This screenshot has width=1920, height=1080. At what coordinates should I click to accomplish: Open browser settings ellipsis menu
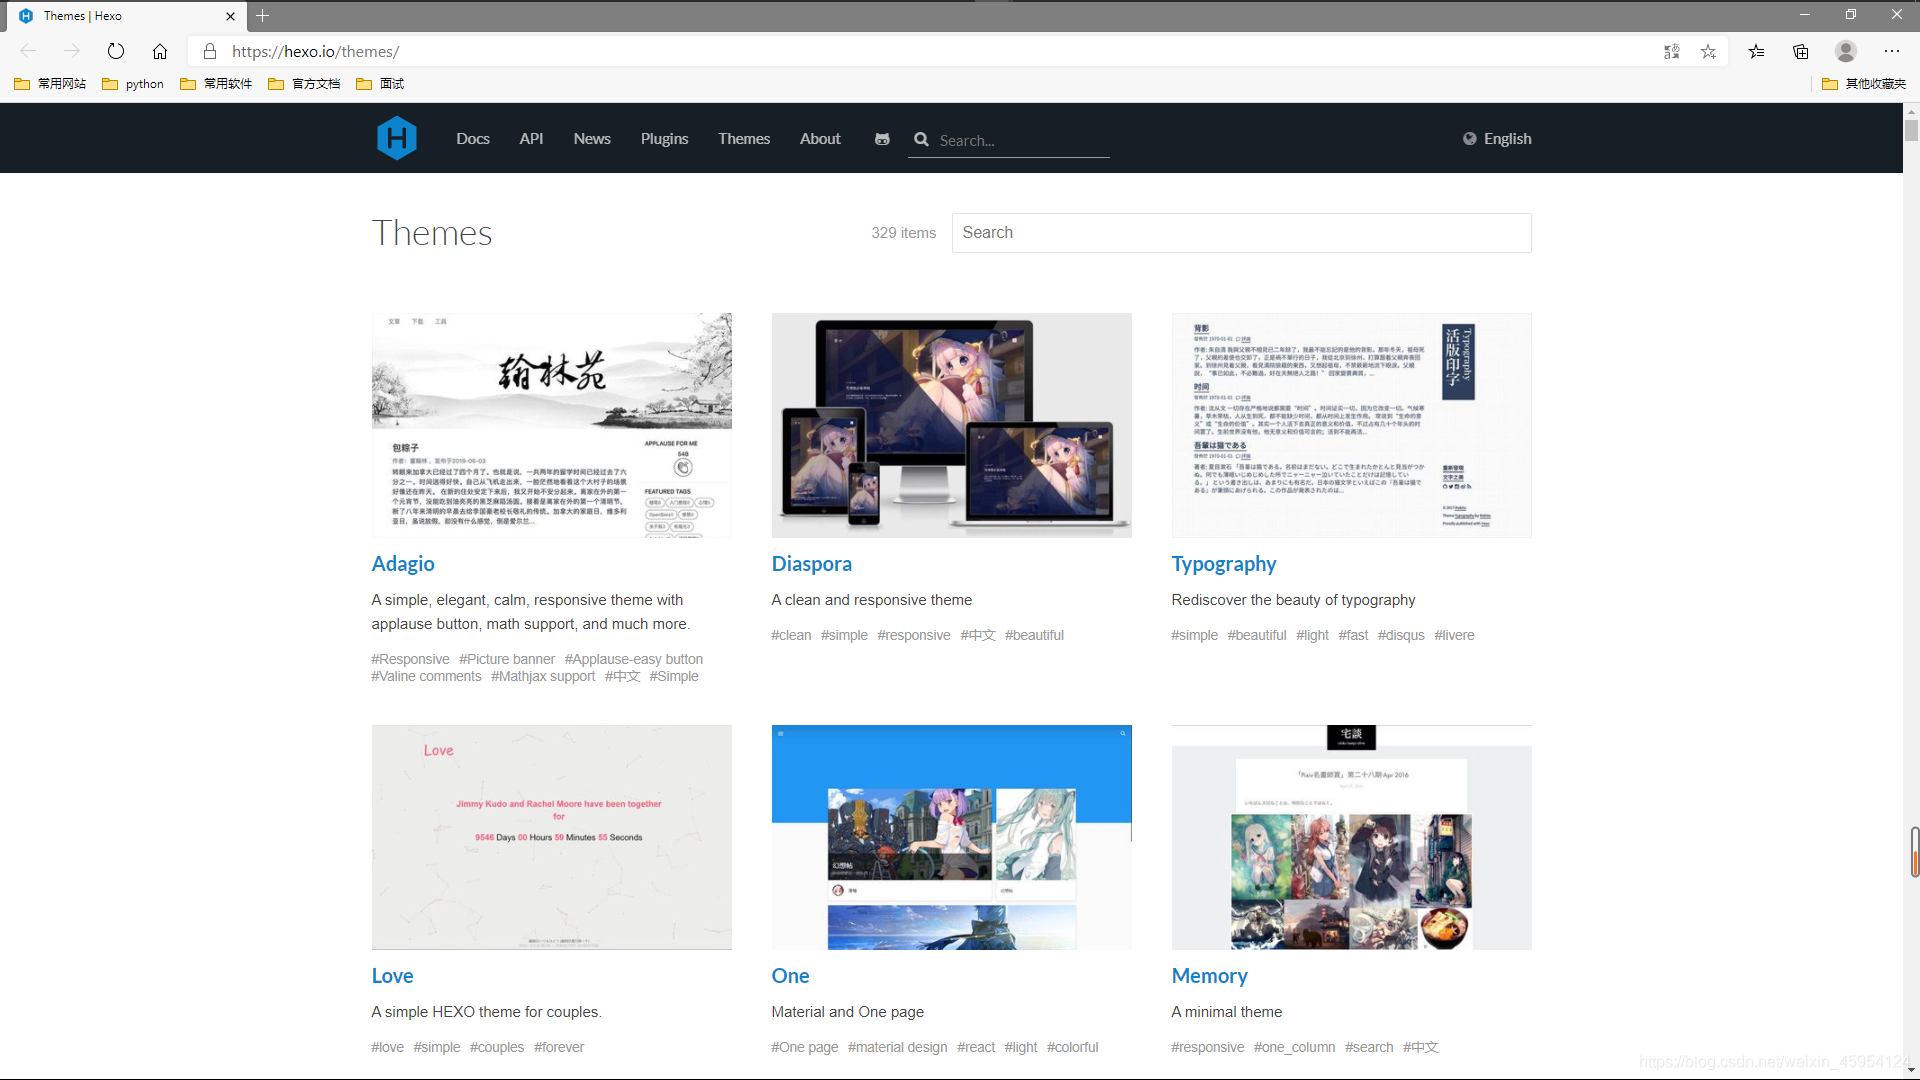point(1891,51)
